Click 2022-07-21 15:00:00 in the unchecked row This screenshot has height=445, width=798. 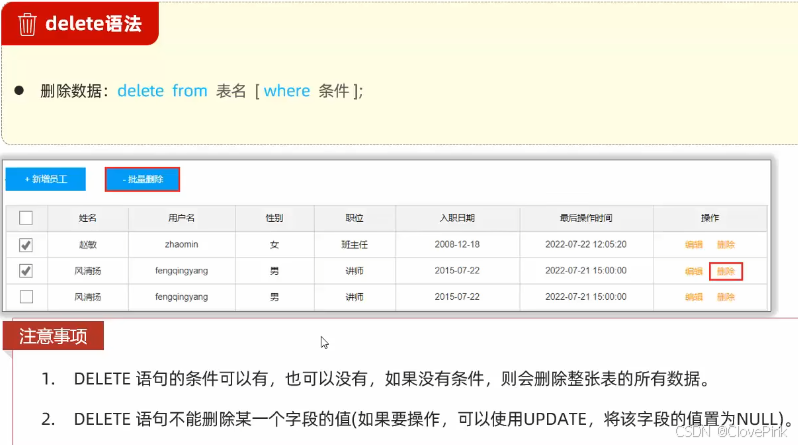click(586, 297)
